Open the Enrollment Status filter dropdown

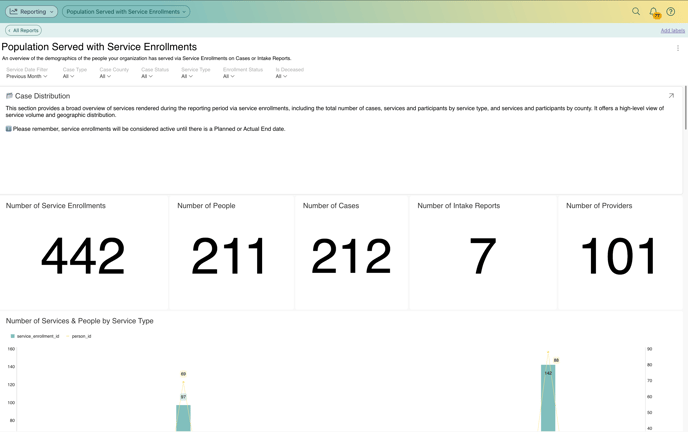(x=229, y=76)
